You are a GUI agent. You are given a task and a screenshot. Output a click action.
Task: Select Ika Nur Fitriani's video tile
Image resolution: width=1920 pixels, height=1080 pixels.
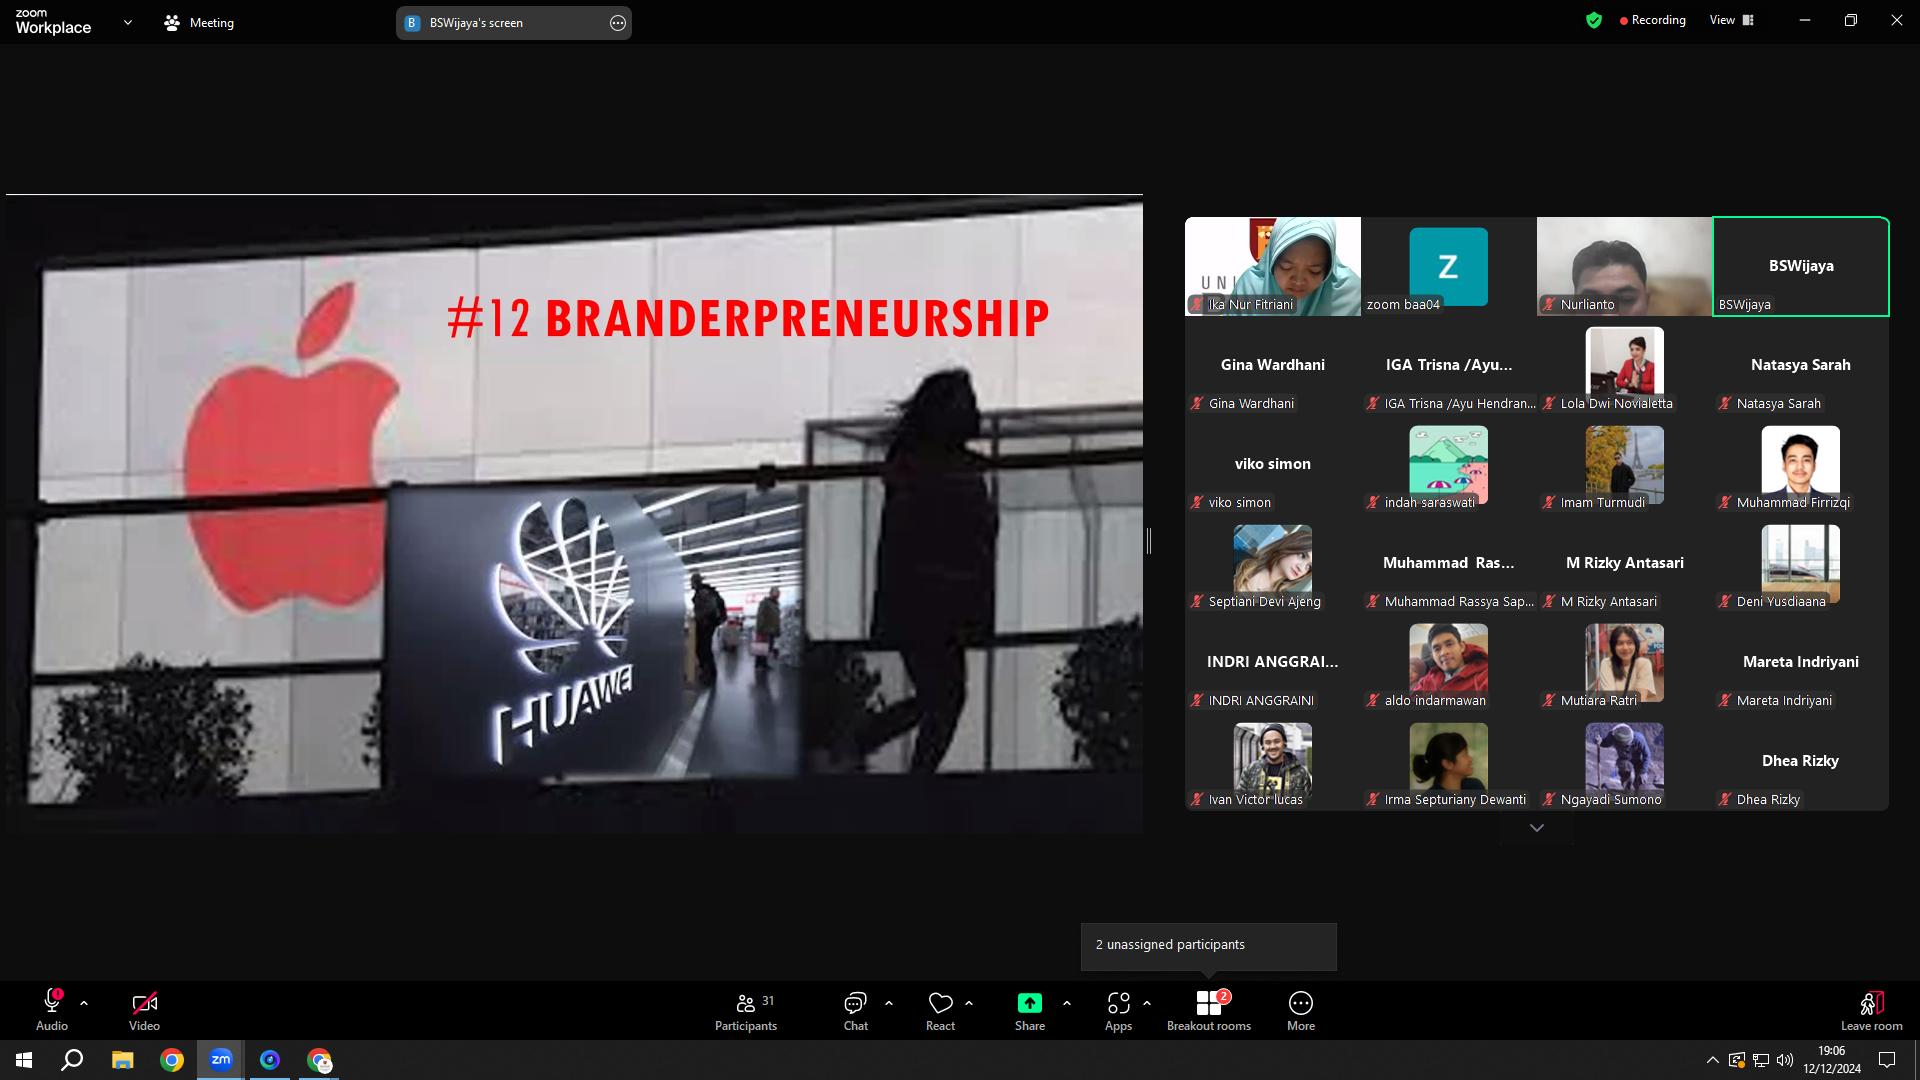pos(1273,266)
